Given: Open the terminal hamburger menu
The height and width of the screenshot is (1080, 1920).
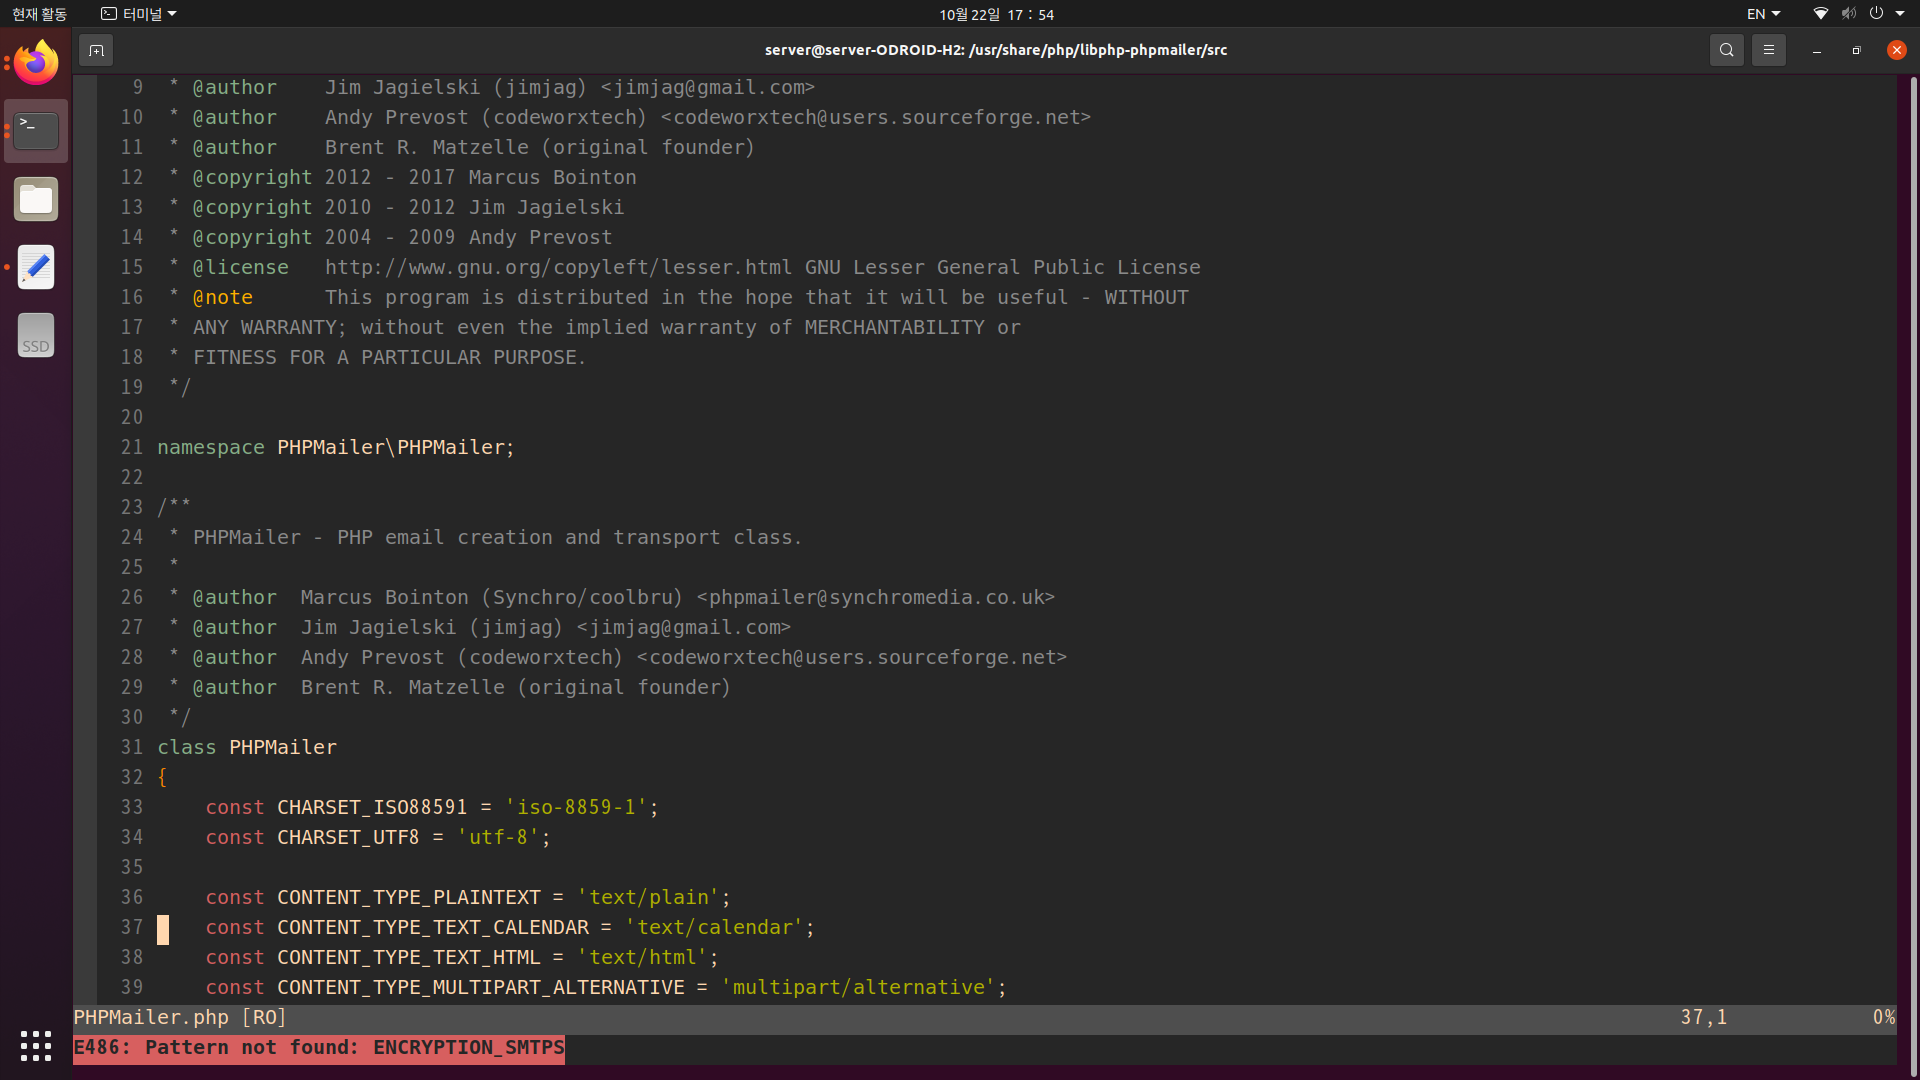Looking at the screenshot, I should point(1768,50).
